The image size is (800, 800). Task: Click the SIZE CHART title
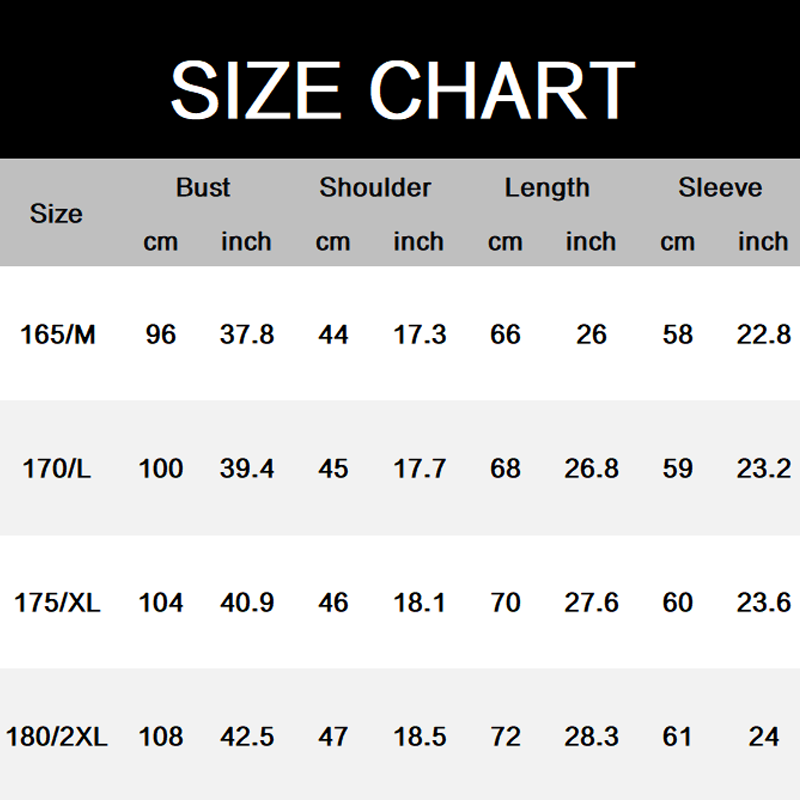click(402, 90)
